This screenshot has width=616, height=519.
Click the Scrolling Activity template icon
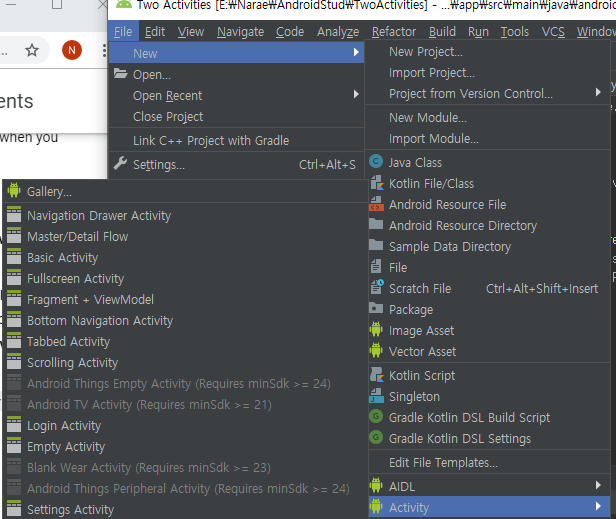[x=14, y=362]
